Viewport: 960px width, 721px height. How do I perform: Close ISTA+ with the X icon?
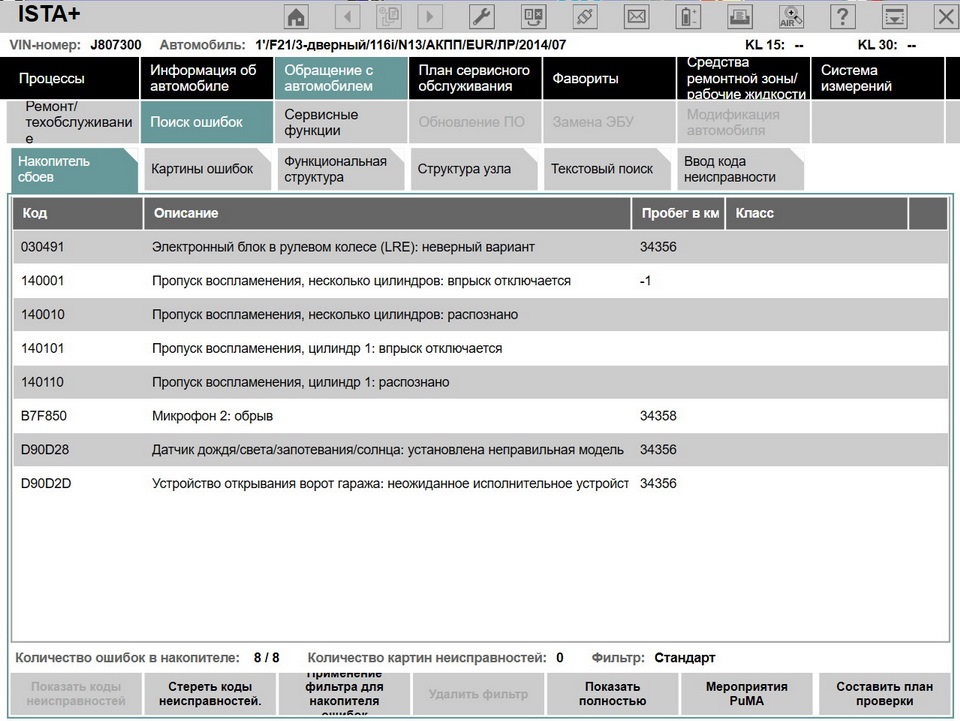[946, 17]
